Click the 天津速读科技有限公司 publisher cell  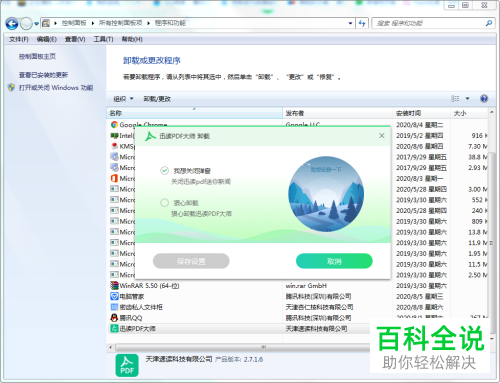click(316, 329)
